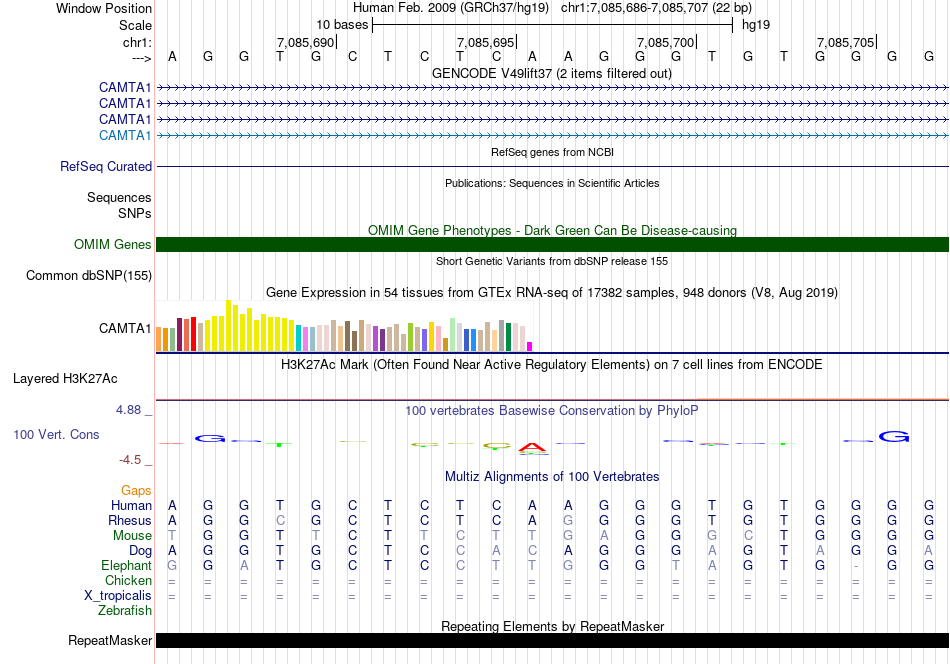The image size is (950, 664).
Task: Click the Sequences subtrack label
Action: tap(119, 198)
